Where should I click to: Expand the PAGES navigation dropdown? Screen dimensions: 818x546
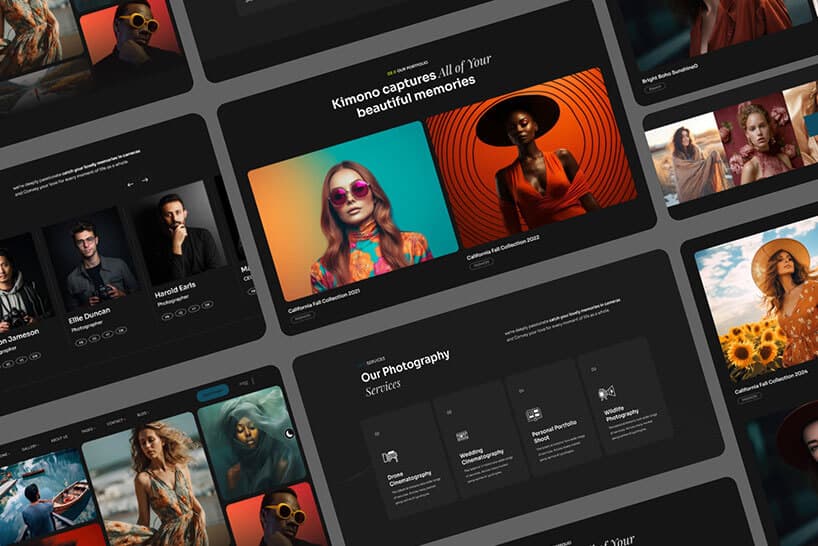tap(88, 430)
